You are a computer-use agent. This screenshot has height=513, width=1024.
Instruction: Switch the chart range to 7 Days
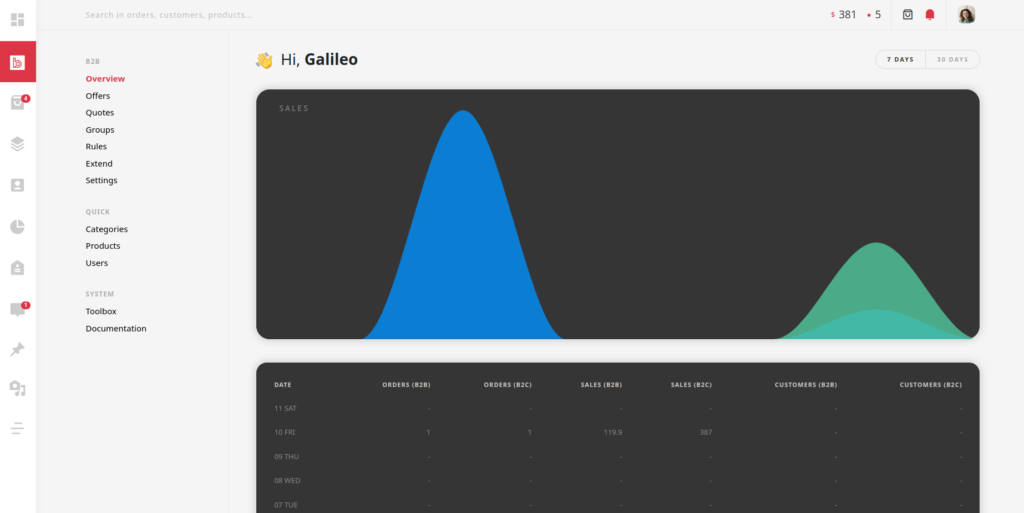900,59
